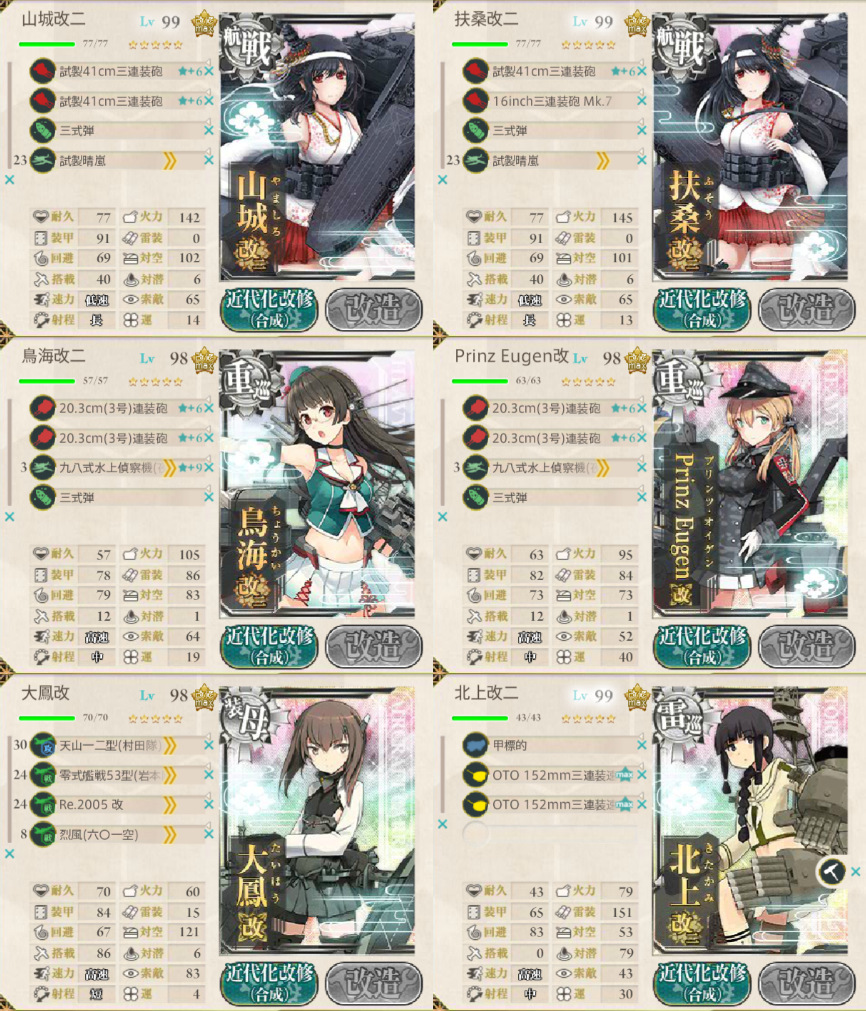This screenshot has width=866, height=1011.
Task: Click the 九八式水上偵察機 icon on 鳥海改二
Action: (43, 467)
